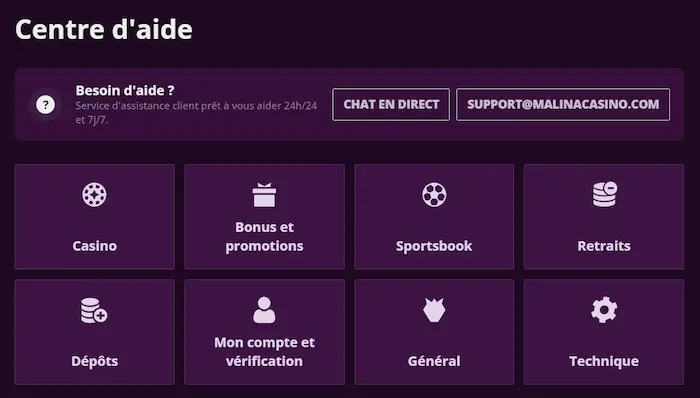Select the Général label
The image size is (700, 398).
[x=434, y=361]
